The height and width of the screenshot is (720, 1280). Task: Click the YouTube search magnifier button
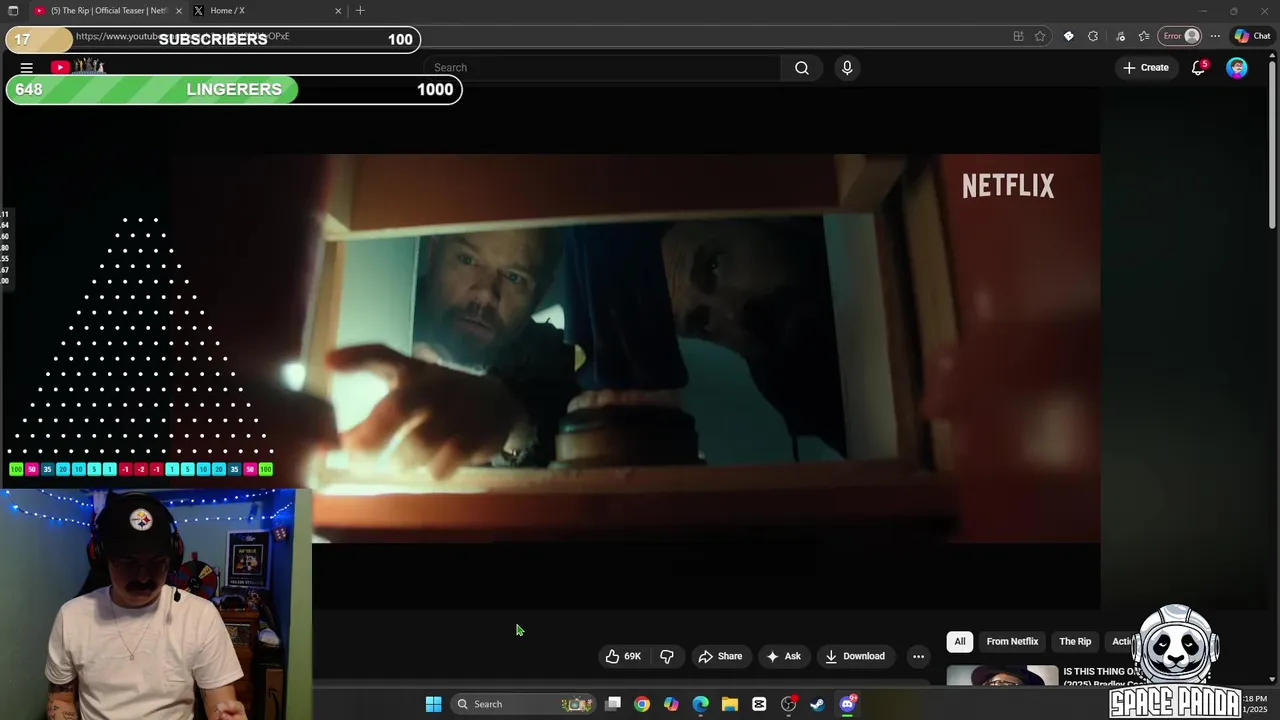802,68
